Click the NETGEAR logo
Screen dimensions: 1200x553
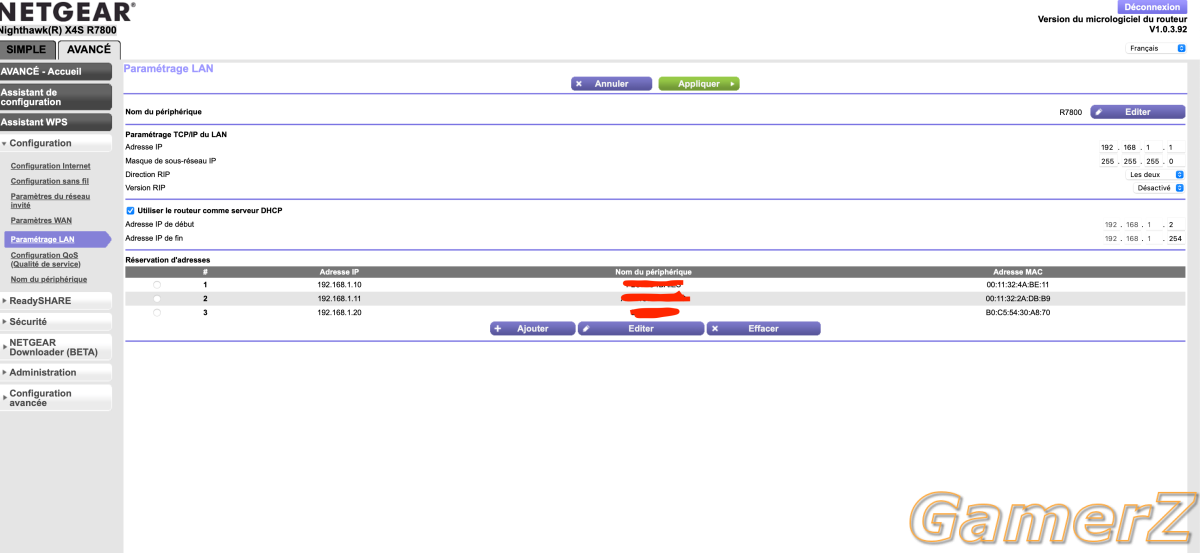pos(66,12)
